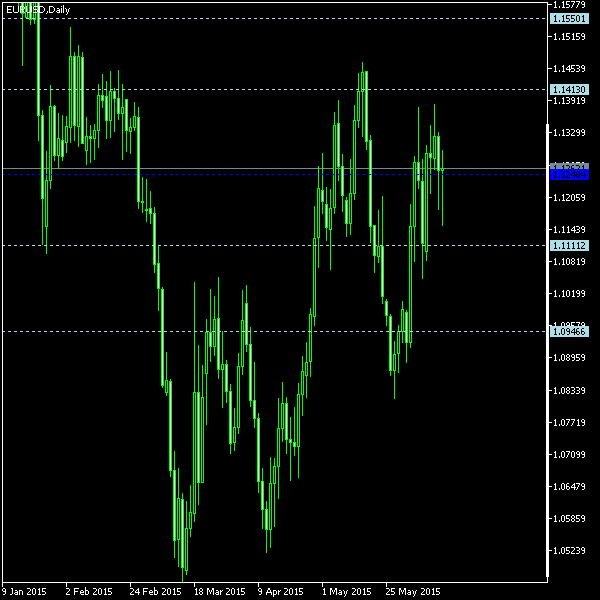Click the 2 Feb 2015 date label
This screenshot has height=600, width=600.
pyautogui.click(x=89, y=592)
